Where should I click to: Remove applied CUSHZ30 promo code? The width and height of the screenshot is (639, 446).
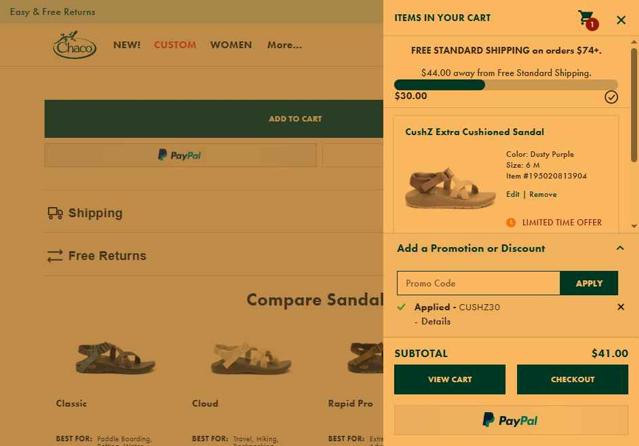(x=621, y=307)
